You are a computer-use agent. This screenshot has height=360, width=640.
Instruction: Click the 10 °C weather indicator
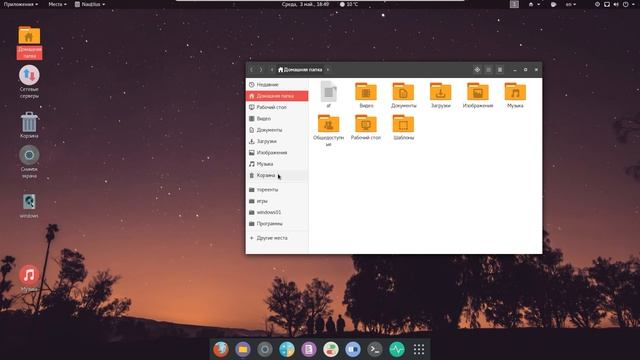click(x=349, y=4)
